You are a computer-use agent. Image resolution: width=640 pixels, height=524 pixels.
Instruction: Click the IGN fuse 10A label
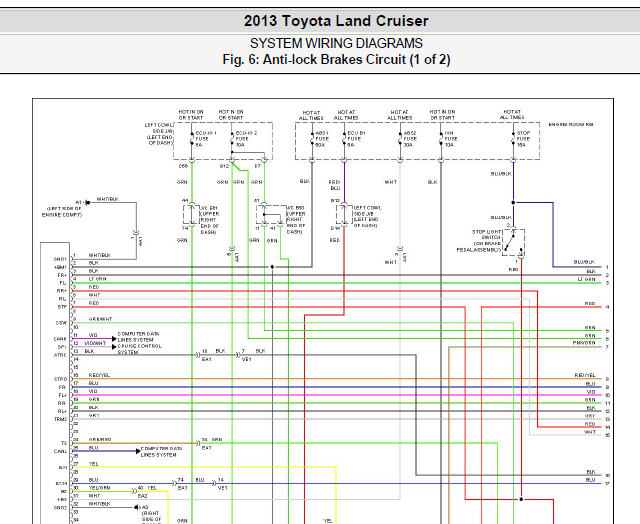450,139
